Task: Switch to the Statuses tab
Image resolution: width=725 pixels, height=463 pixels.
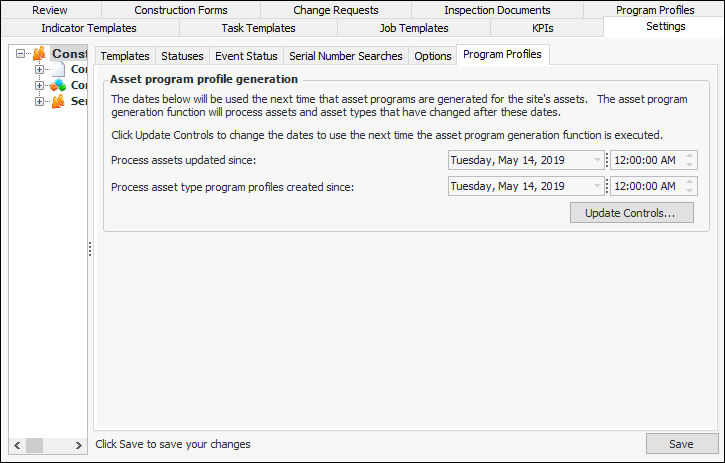Action: [182, 56]
